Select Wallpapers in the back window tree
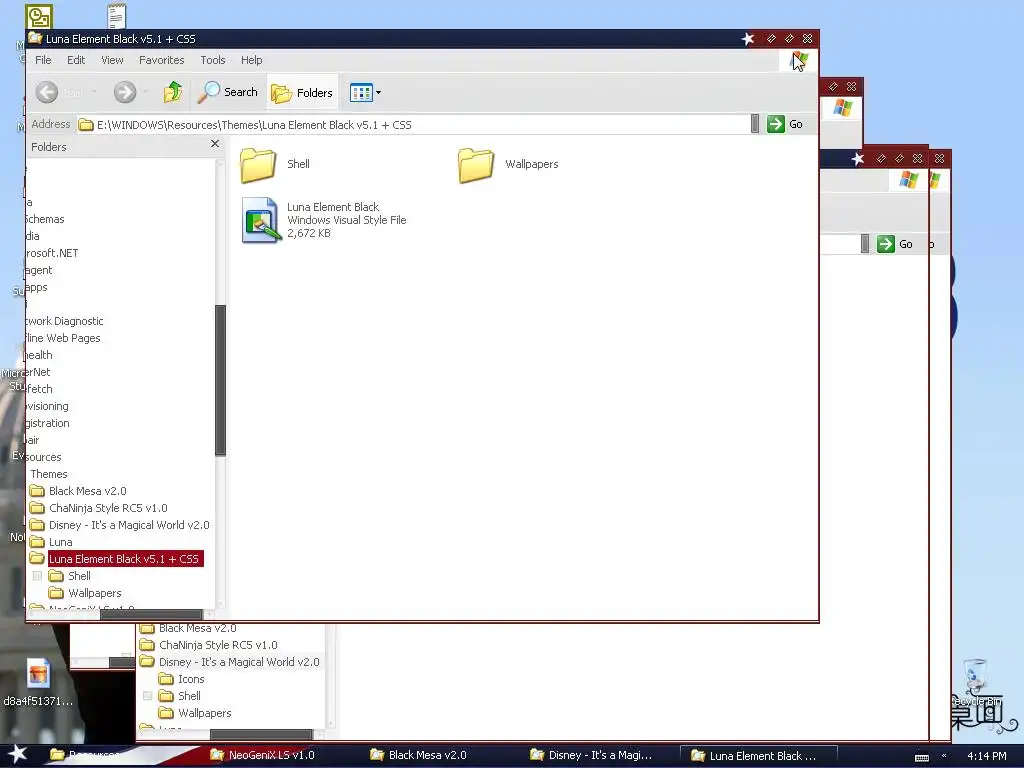Screen dimensions: 1024x768 [195, 713]
